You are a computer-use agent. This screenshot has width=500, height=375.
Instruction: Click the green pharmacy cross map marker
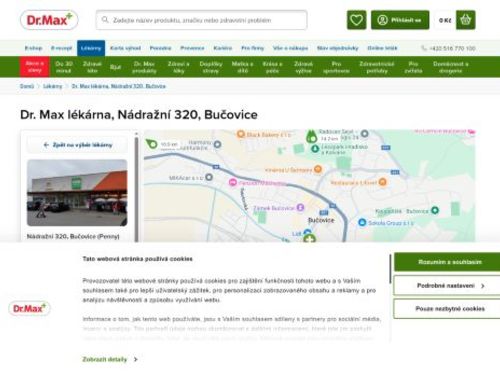309,238
